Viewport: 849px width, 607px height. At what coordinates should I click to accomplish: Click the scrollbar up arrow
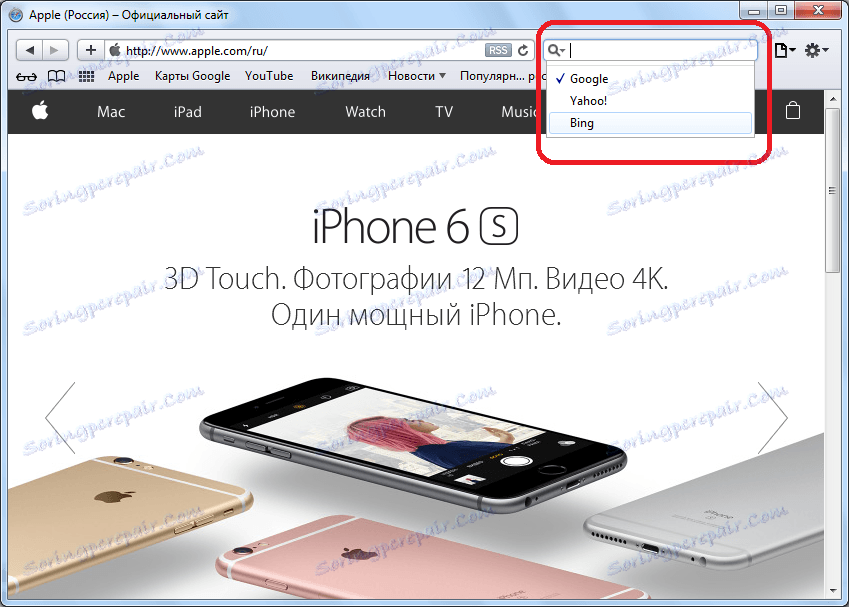coord(832,99)
